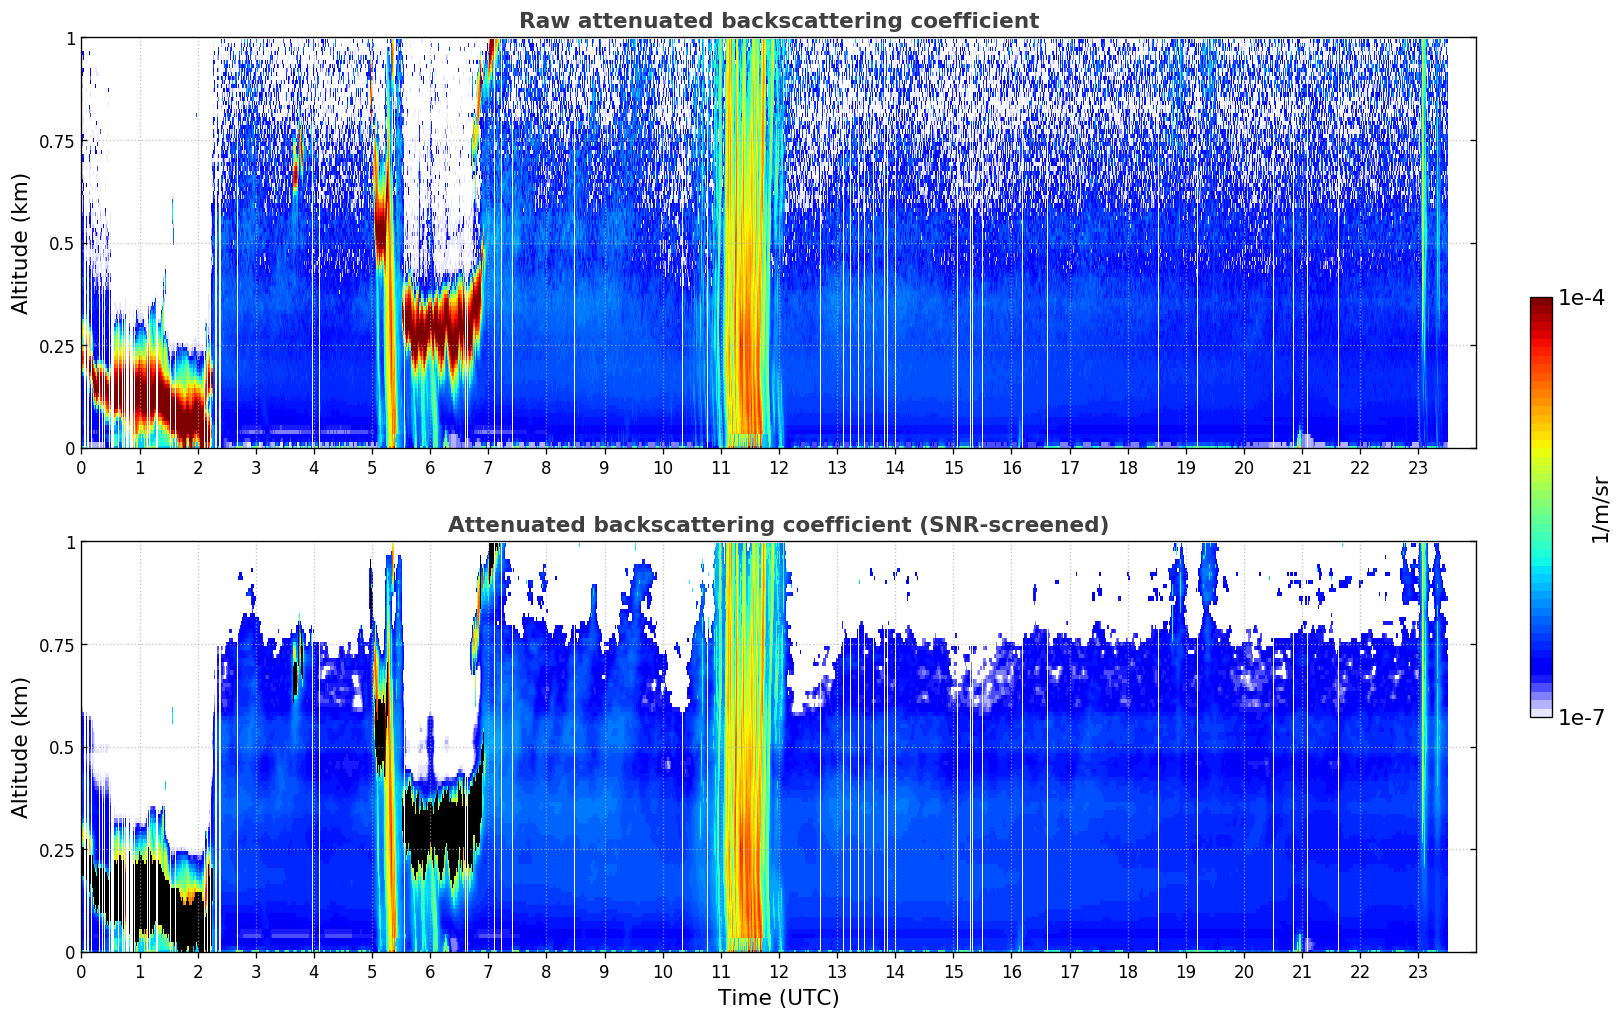1621x1020 pixels.
Task: Select the 1e-7 minimum colorbar label
Action: (1581, 717)
